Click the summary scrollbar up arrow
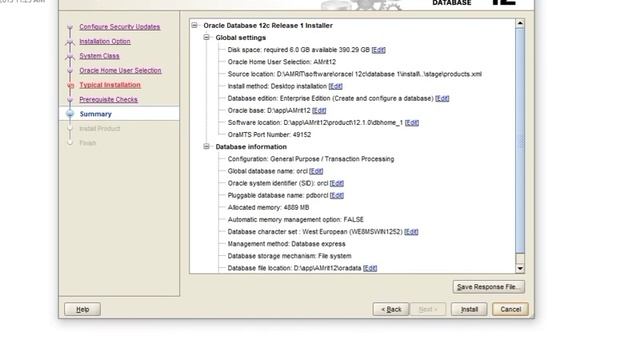Viewport: 640px width, 360px height. click(520, 23)
